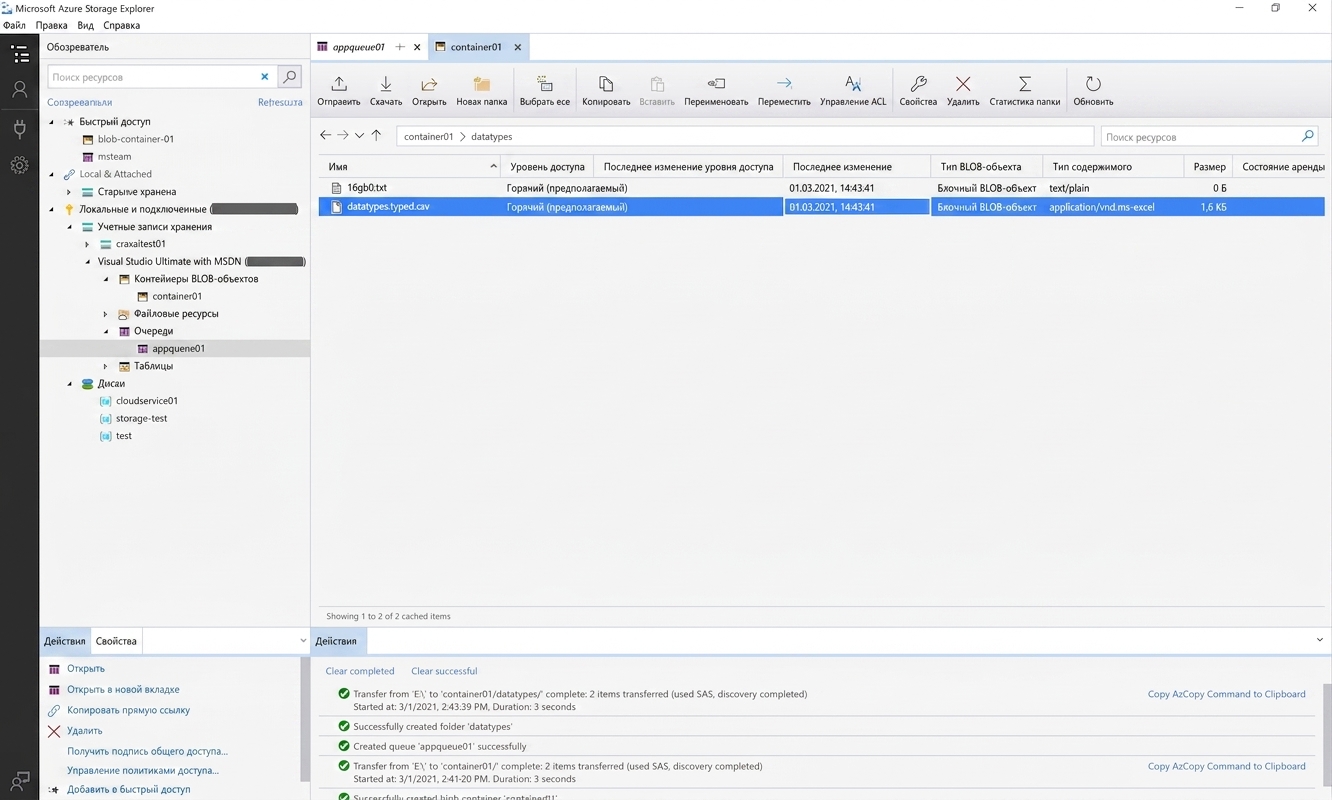Click the first Copy AzCopy Command to Clipboard link

click(1226, 694)
